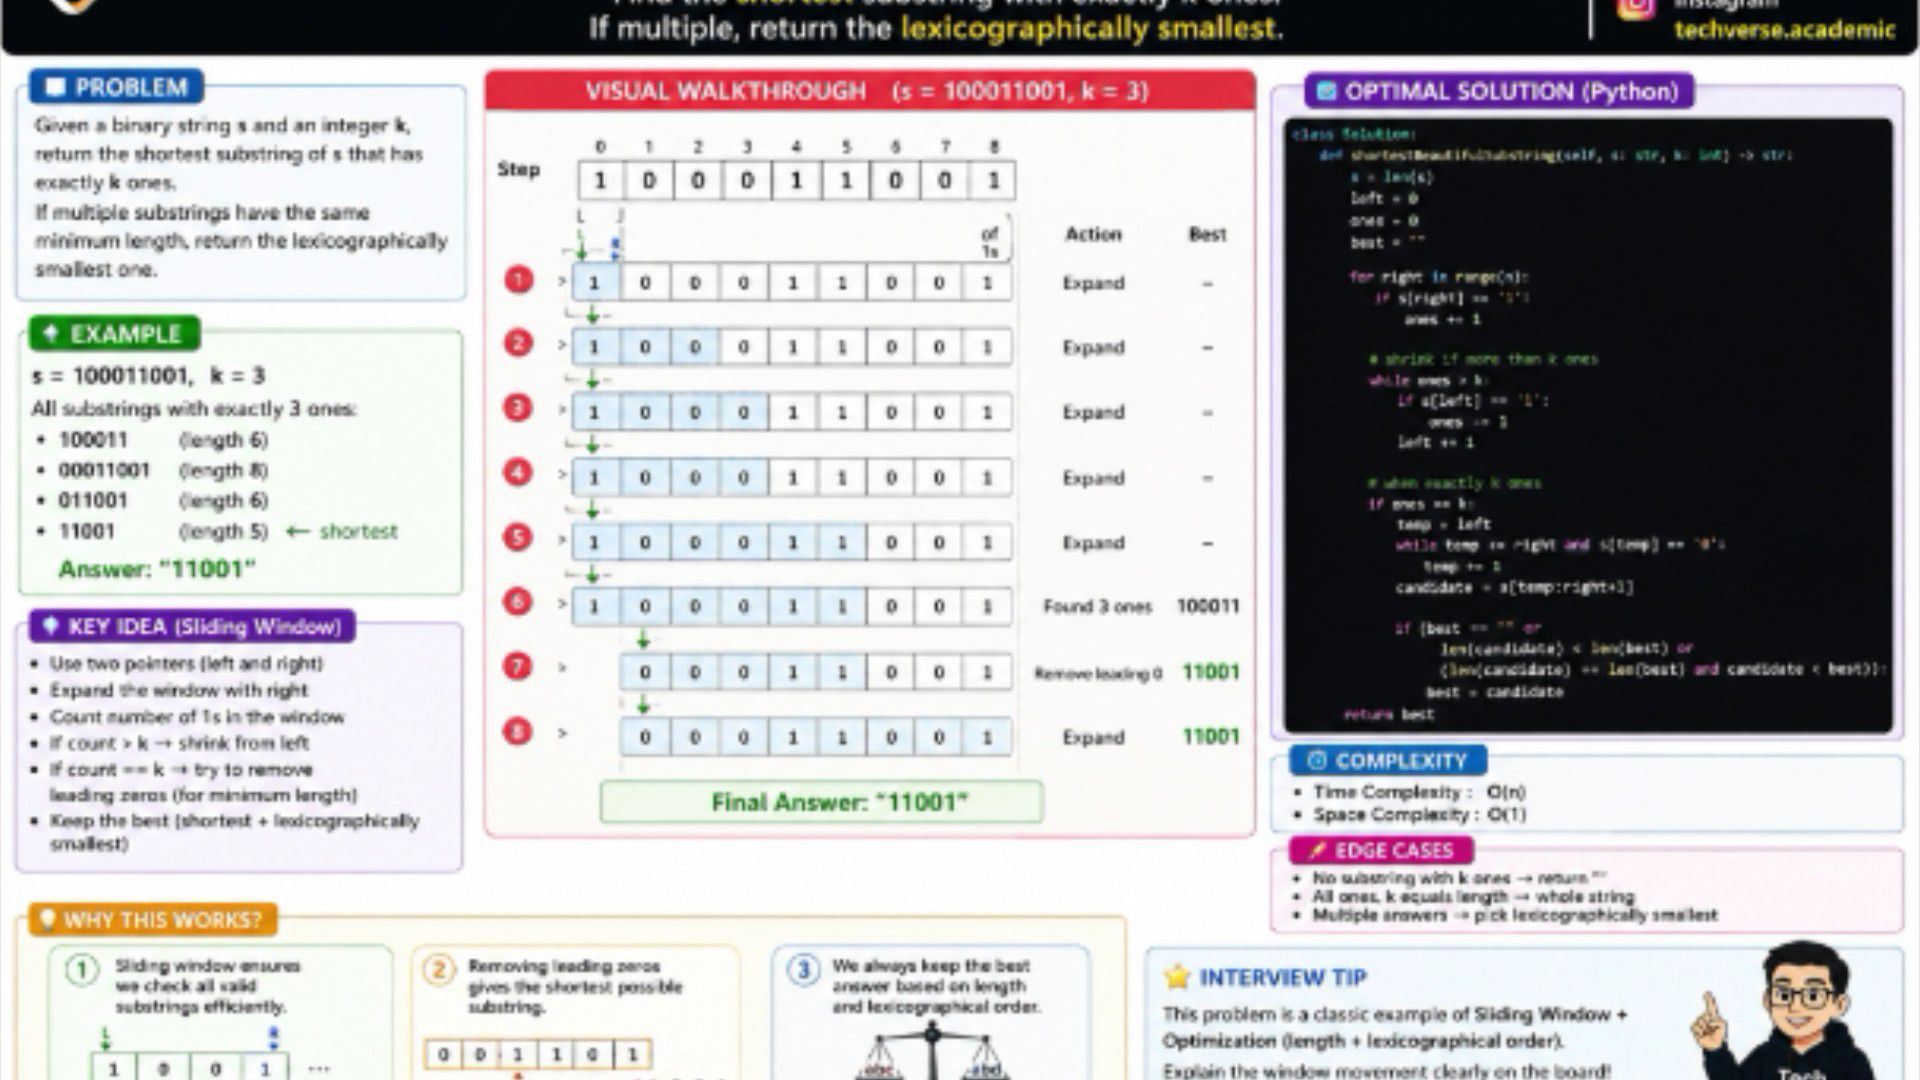Click the Final Answer: "11001" box
This screenshot has width=1920, height=1080.
[x=821, y=802]
